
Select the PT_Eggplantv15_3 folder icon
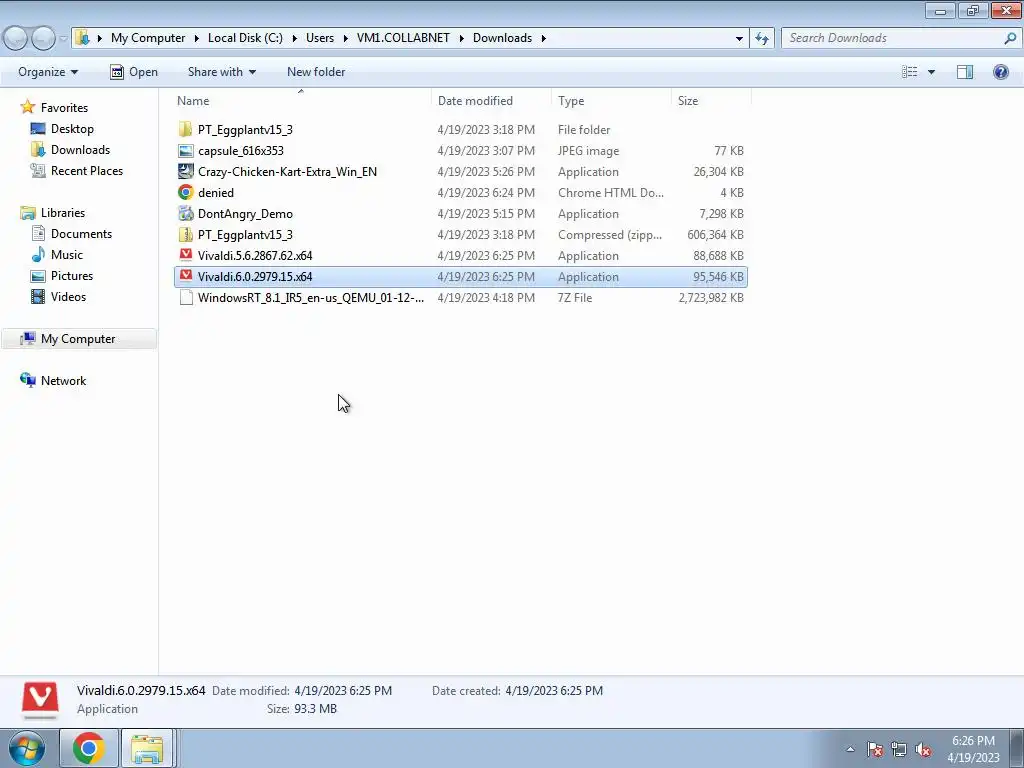point(185,129)
